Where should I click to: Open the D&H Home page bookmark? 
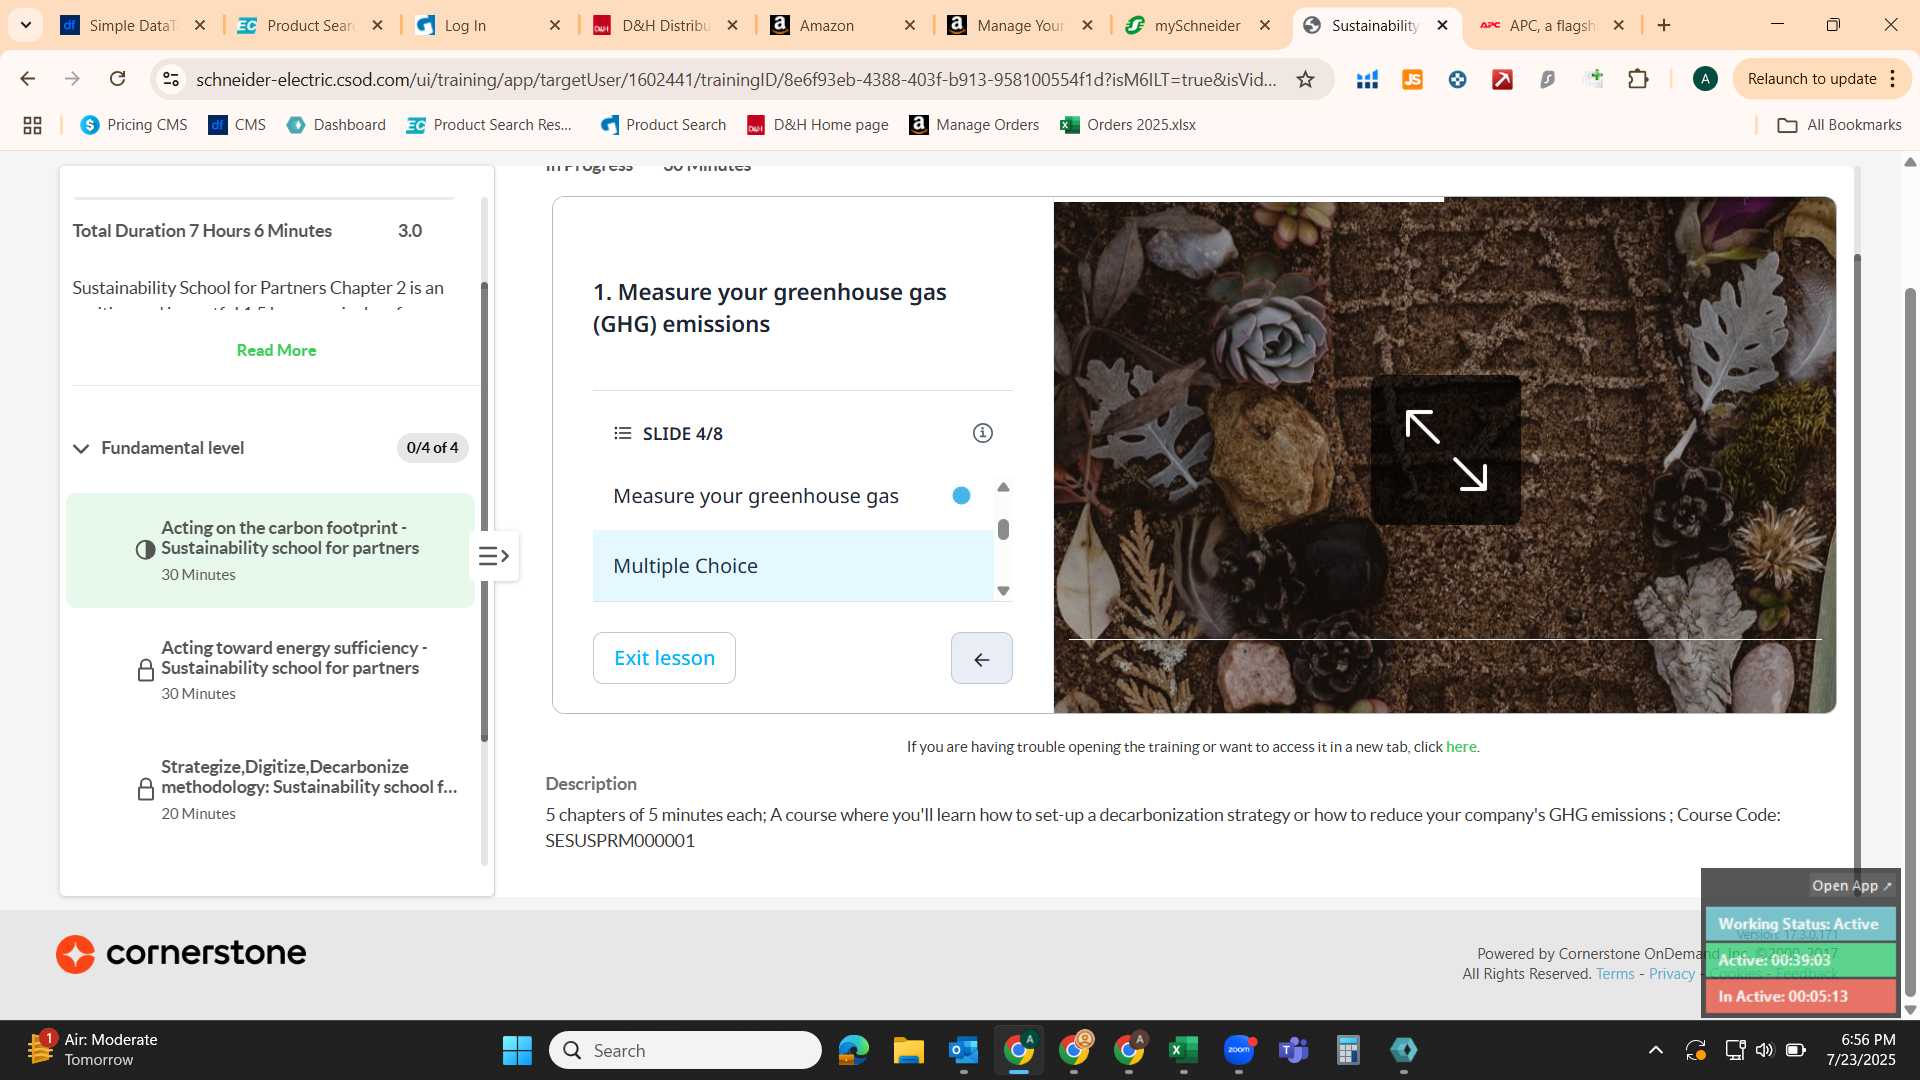click(x=818, y=125)
